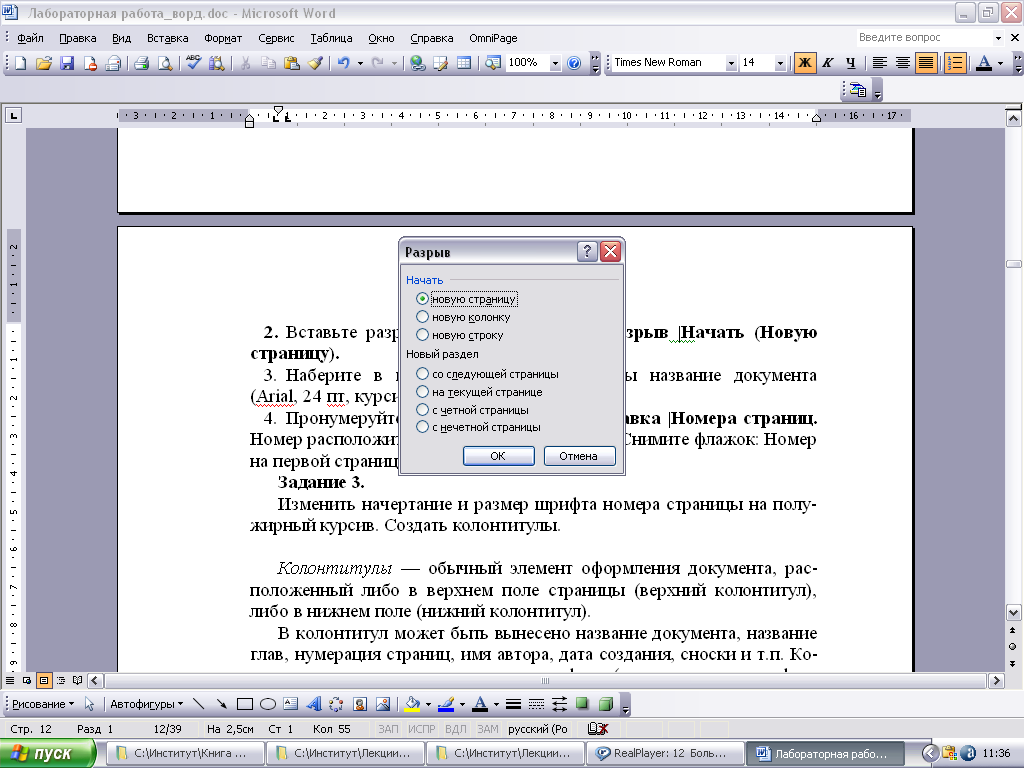The width and height of the screenshot is (1024, 768).
Task: Open the Вставка menu
Action: point(167,38)
